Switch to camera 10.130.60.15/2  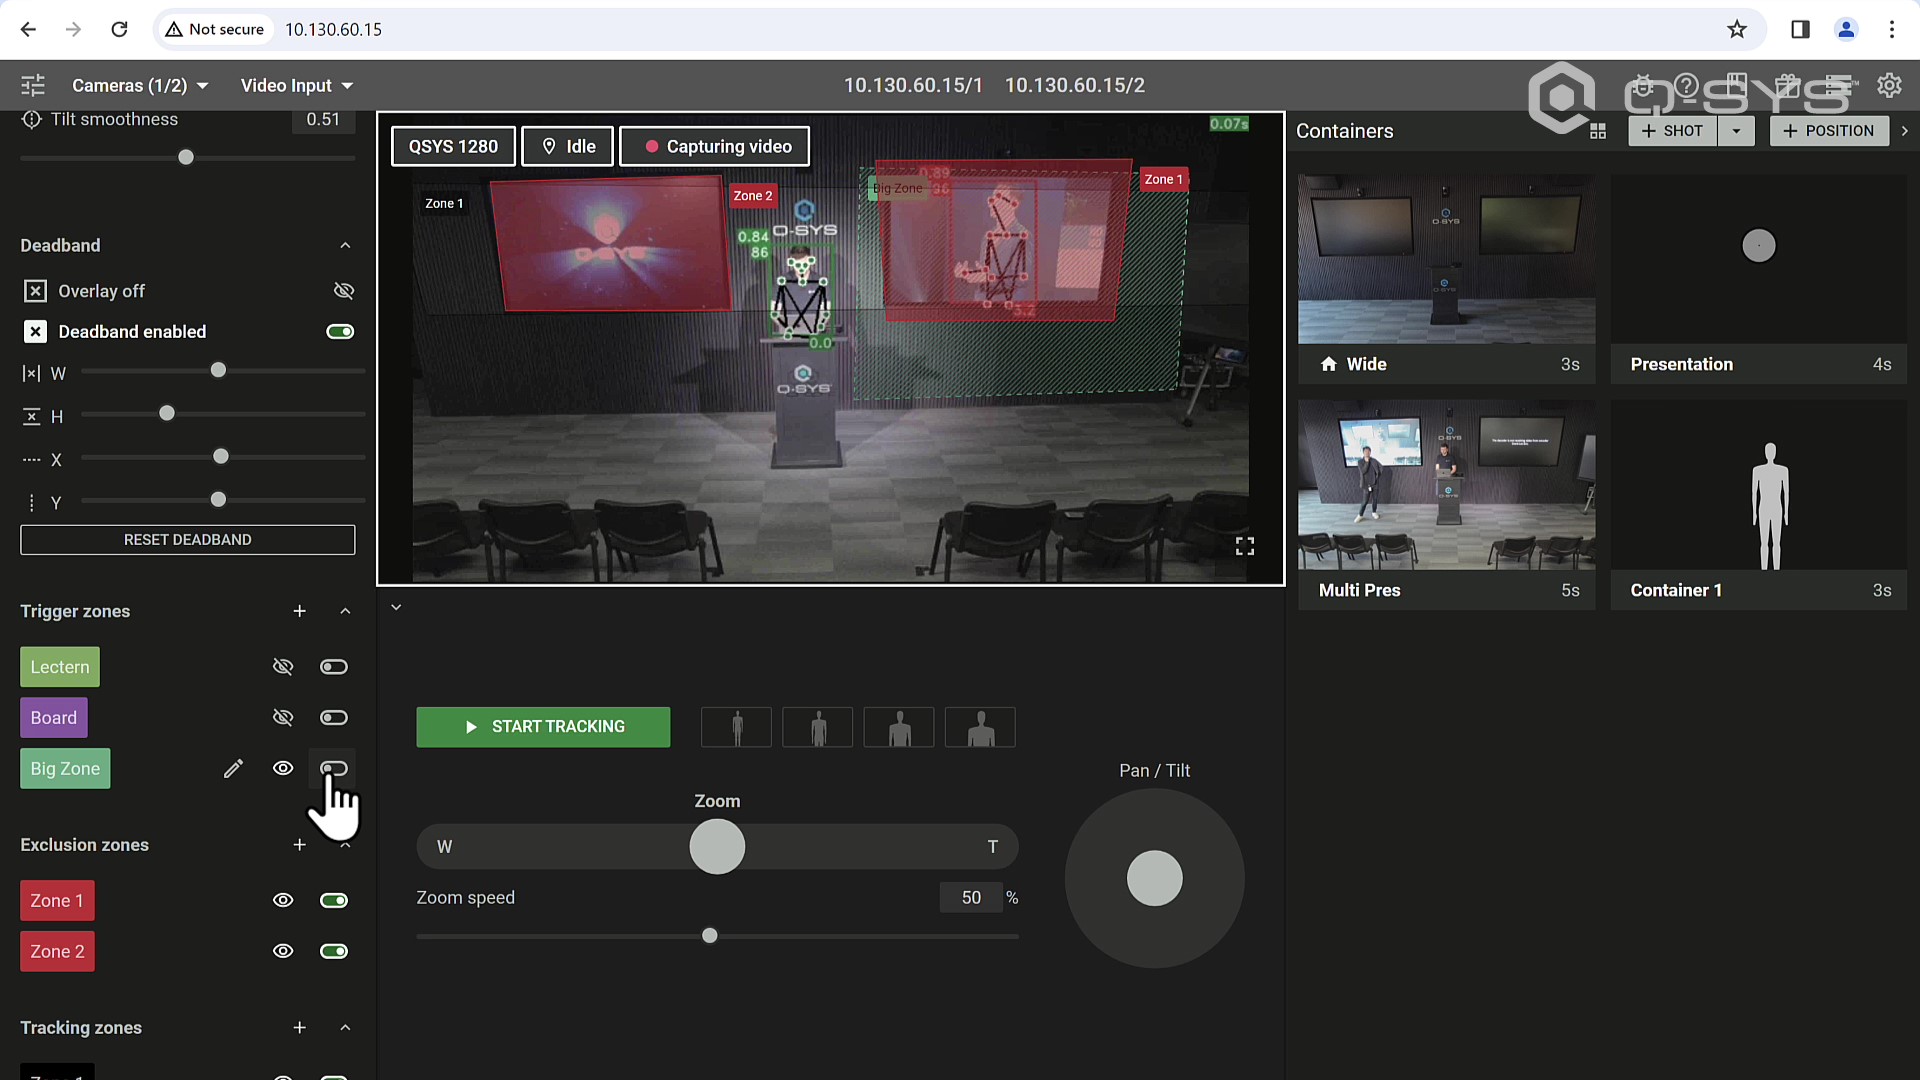tap(1075, 85)
